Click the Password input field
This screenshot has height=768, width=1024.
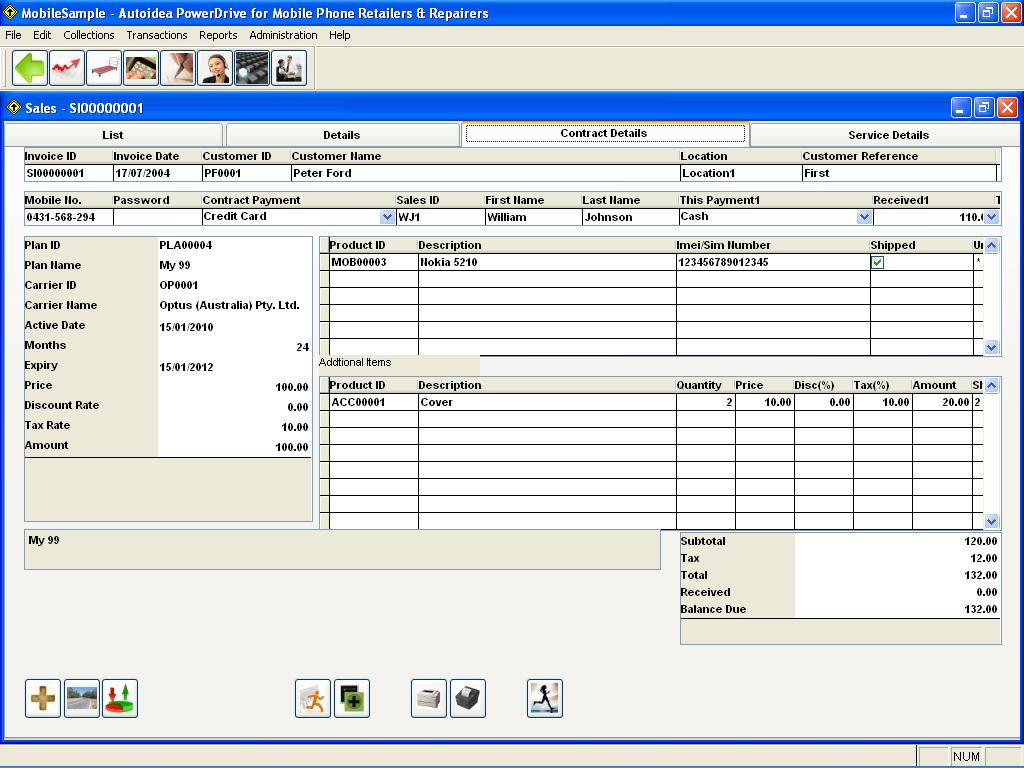click(x=156, y=217)
